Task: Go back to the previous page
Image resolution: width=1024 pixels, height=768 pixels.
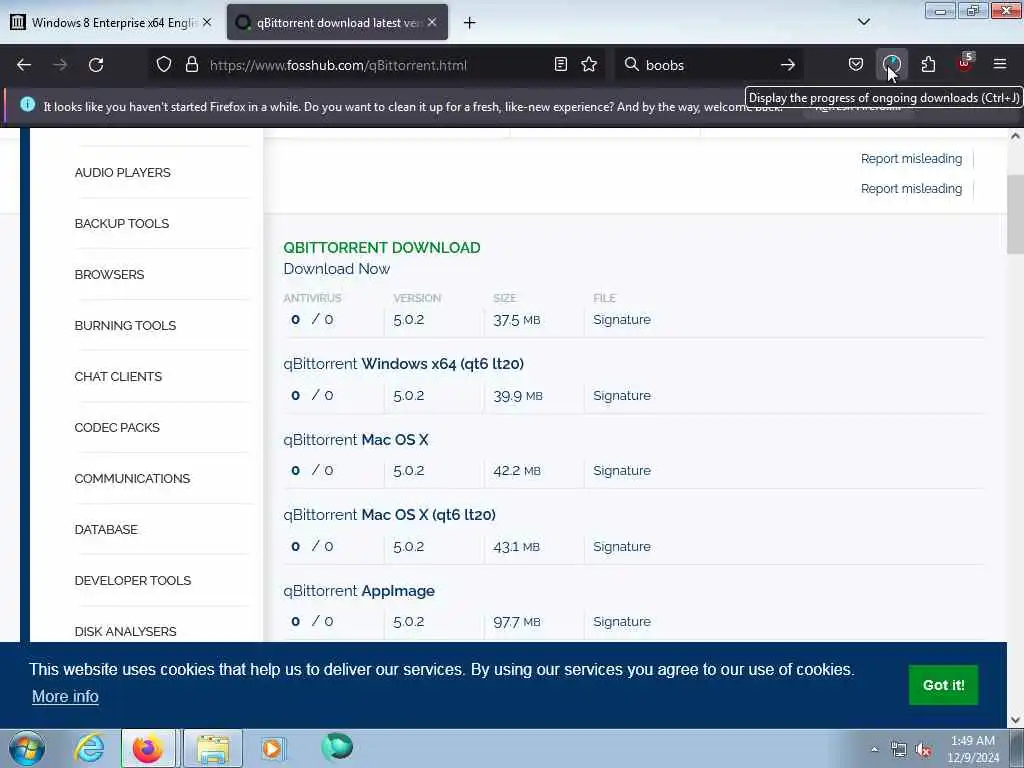Action: [24, 65]
